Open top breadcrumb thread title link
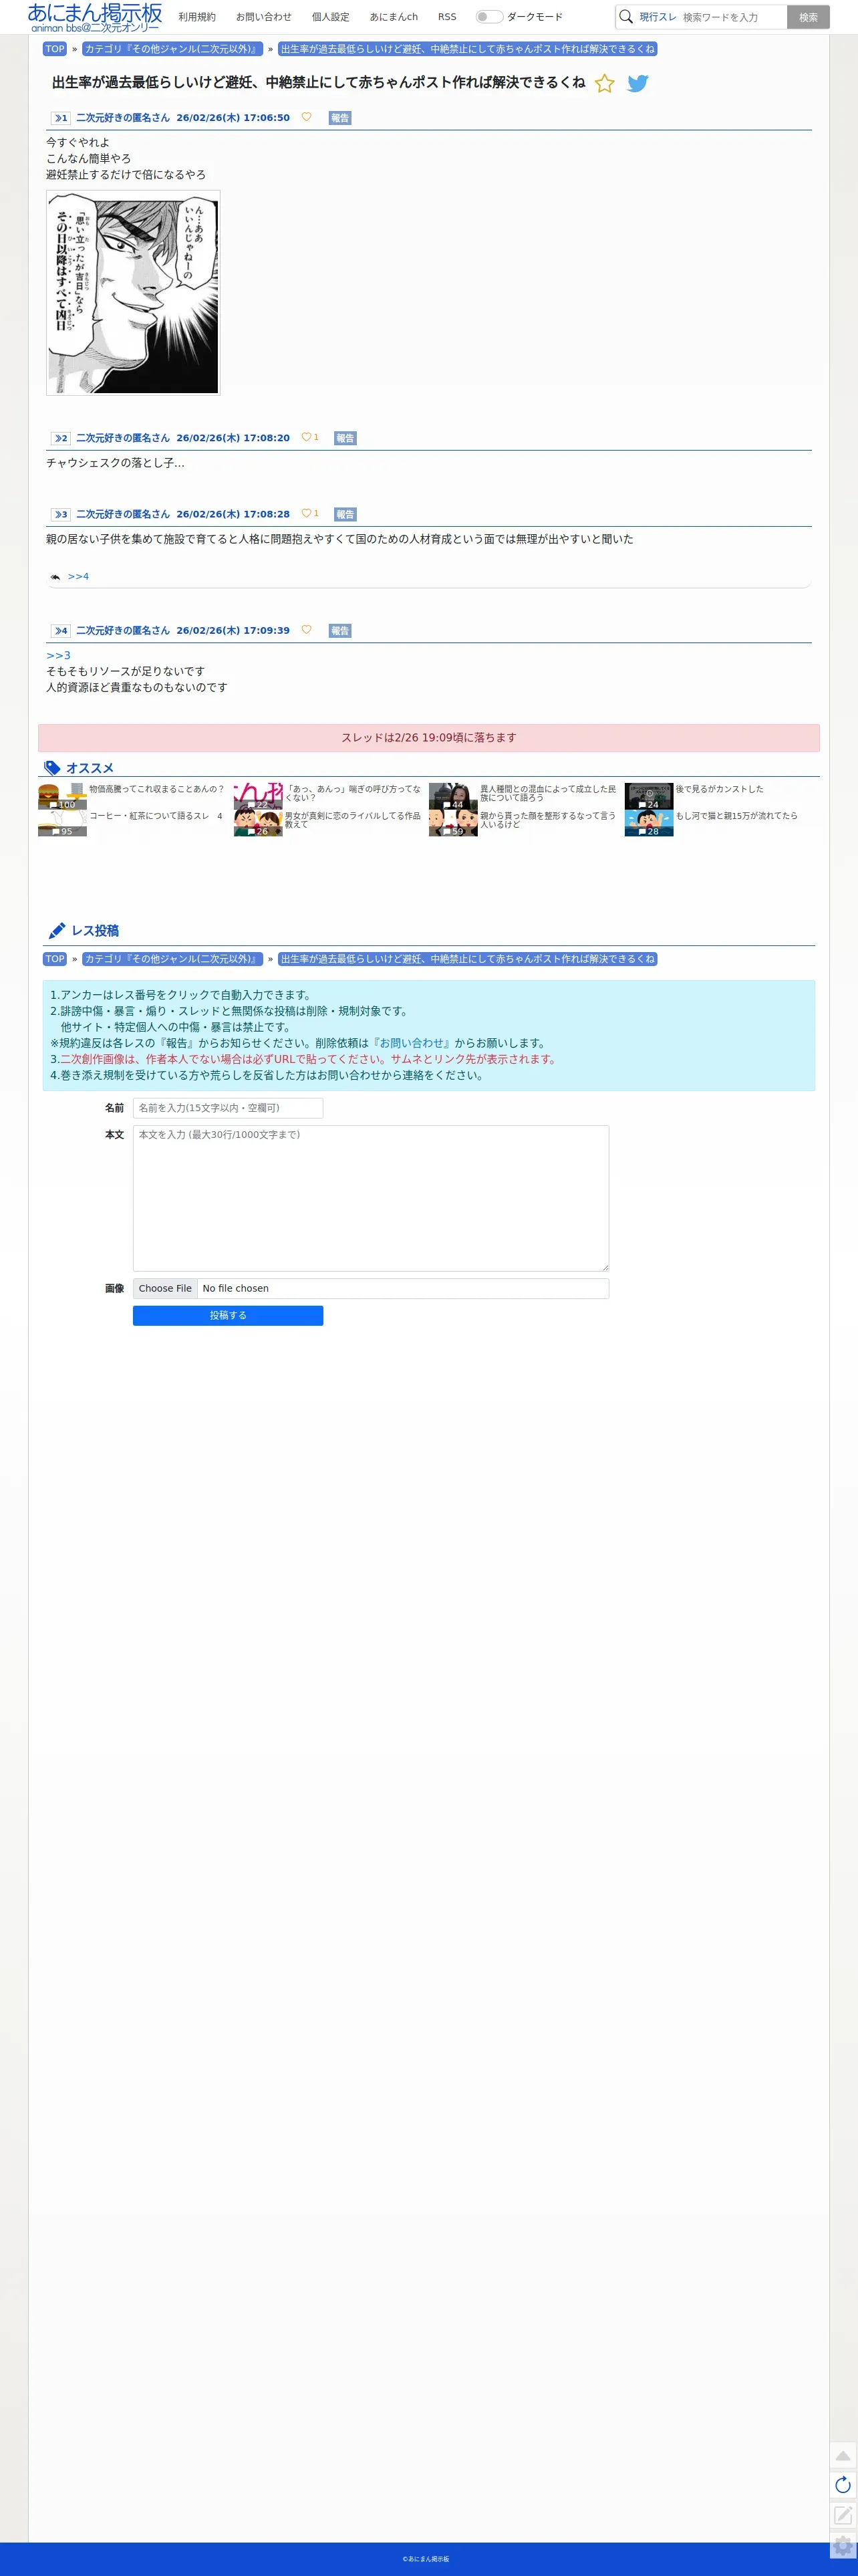This screenshot has height=2576, width=858. click(468, 49)
